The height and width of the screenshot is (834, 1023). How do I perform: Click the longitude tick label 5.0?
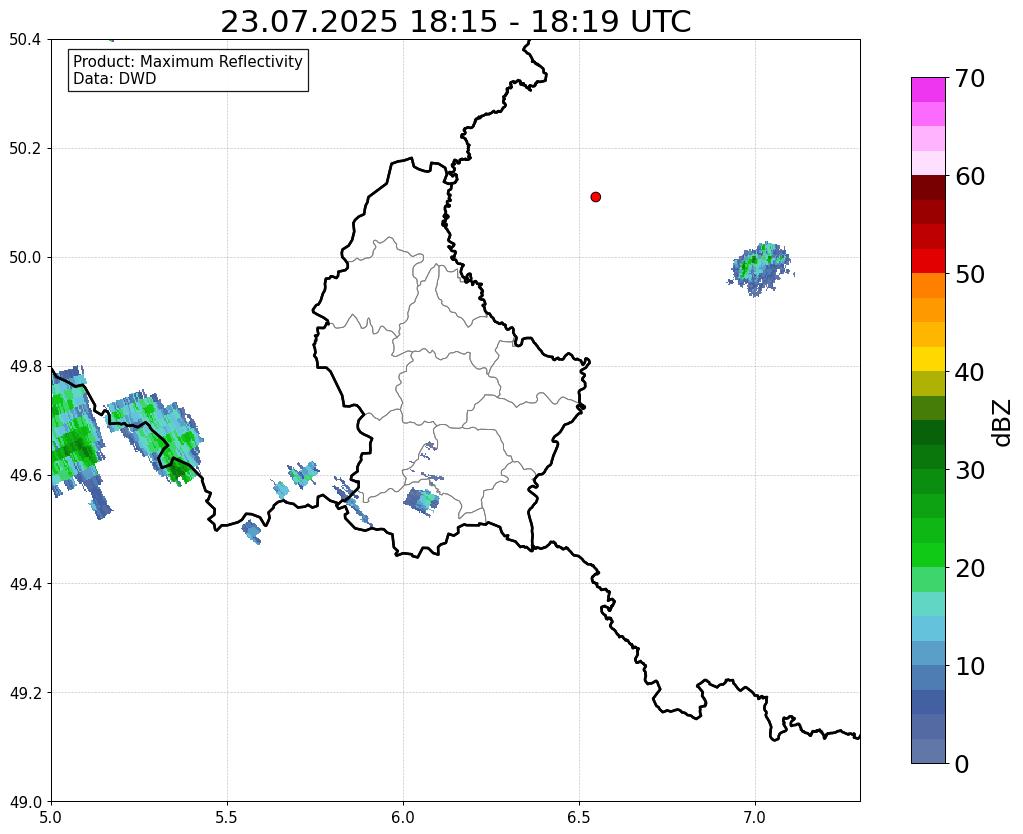click(51, 818)
